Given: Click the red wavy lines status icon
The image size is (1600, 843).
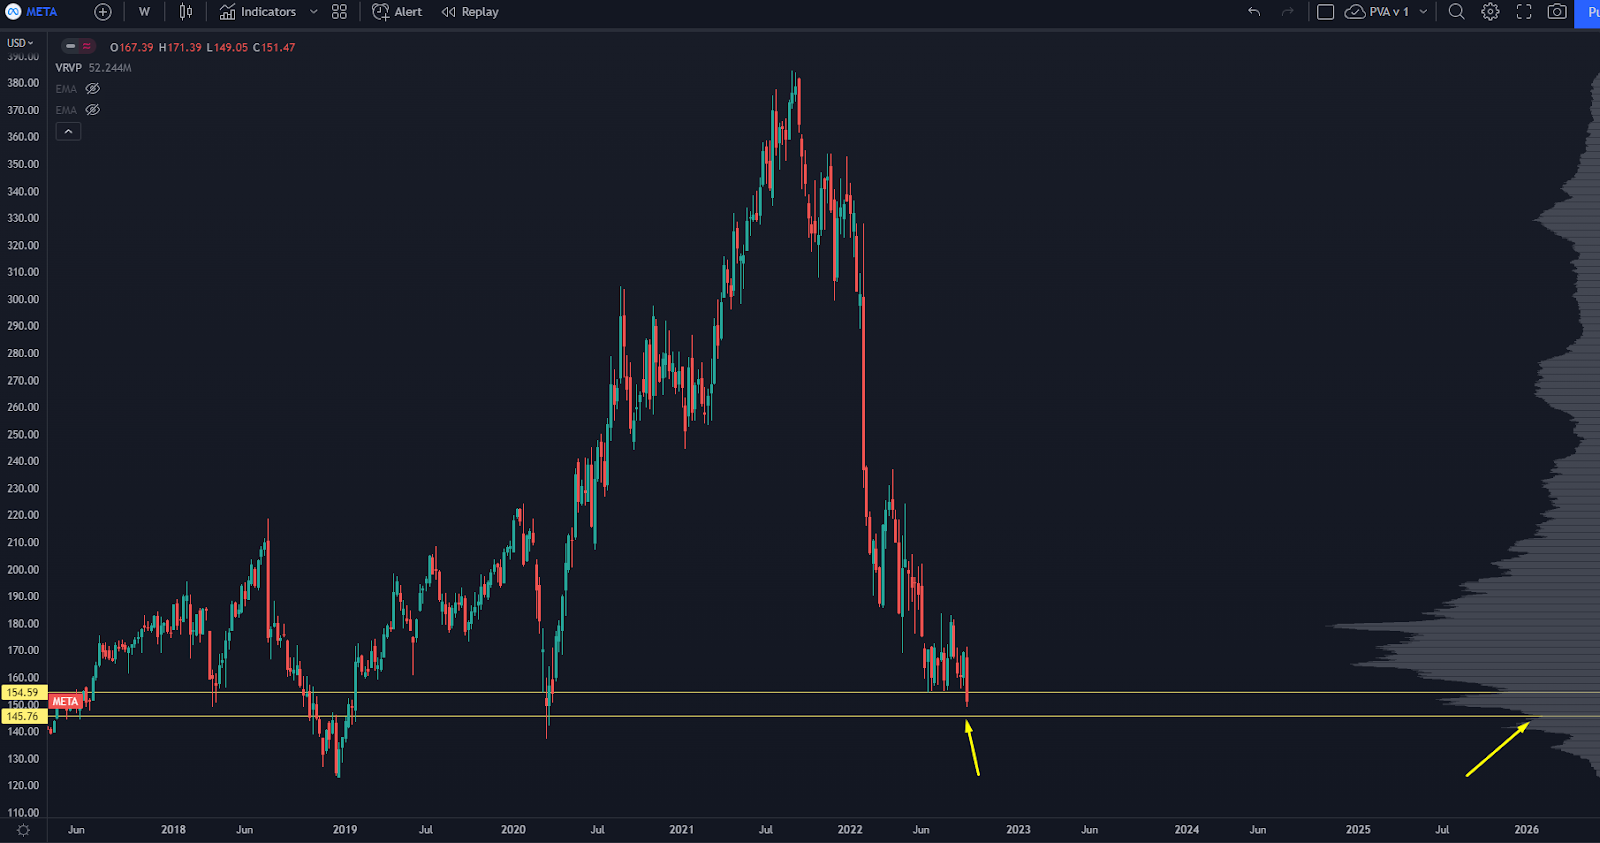Looking at the screenshot, I should coord(87,46).
